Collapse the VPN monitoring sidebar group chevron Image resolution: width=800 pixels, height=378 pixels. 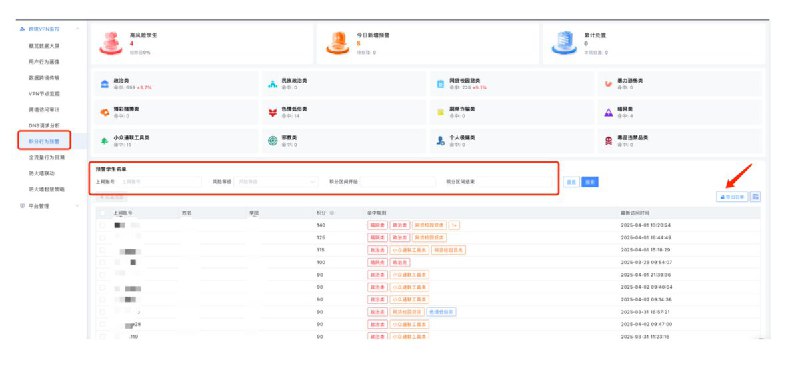coord(78,29)
